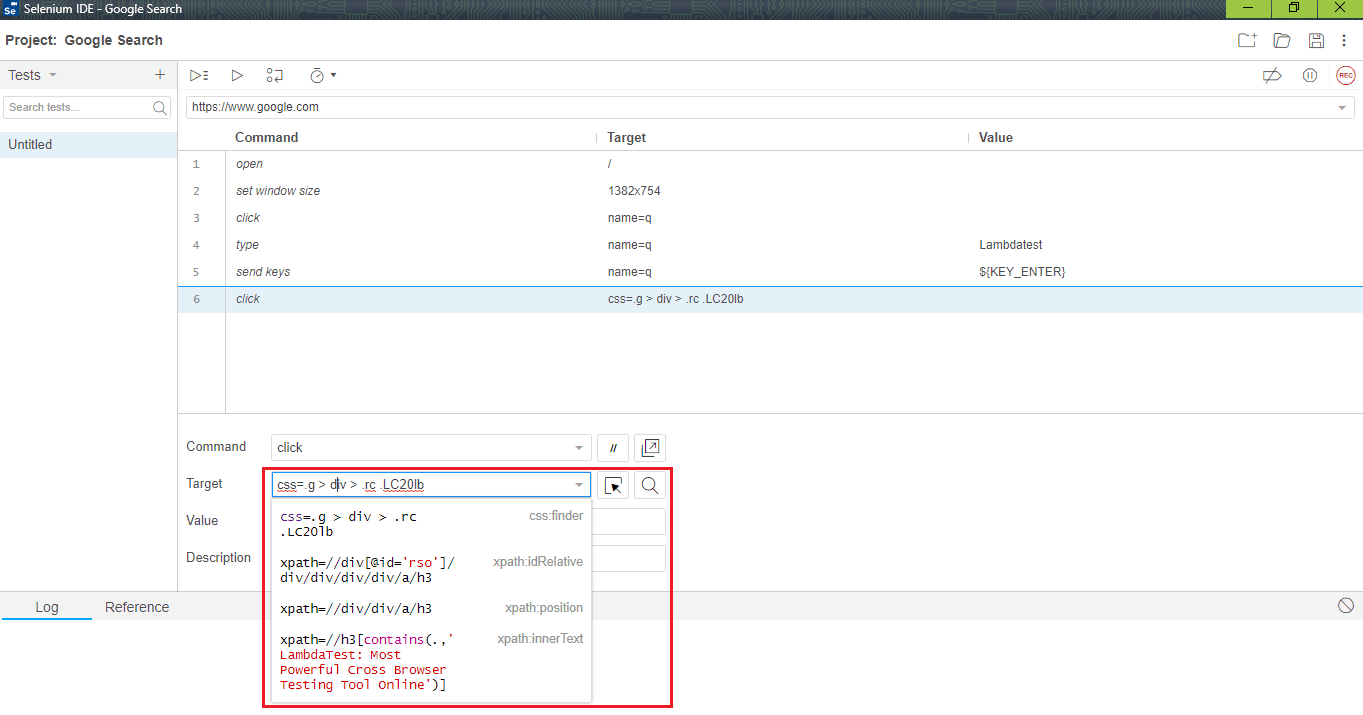This screenshot has width=1363, height=715.
Task: Open the code export window icon
Action: click(x=650, y=447)
